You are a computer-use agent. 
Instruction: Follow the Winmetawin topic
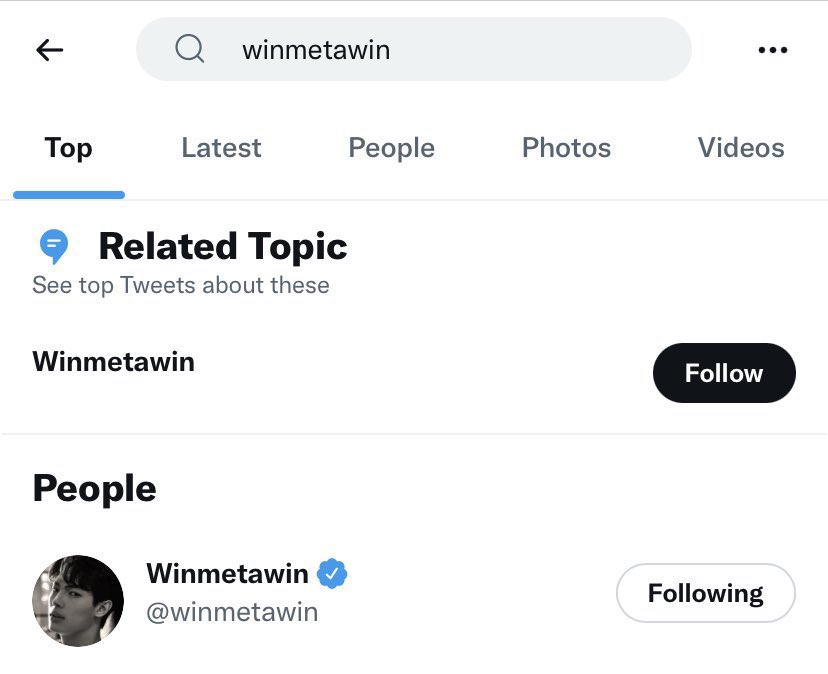[723, 373]
